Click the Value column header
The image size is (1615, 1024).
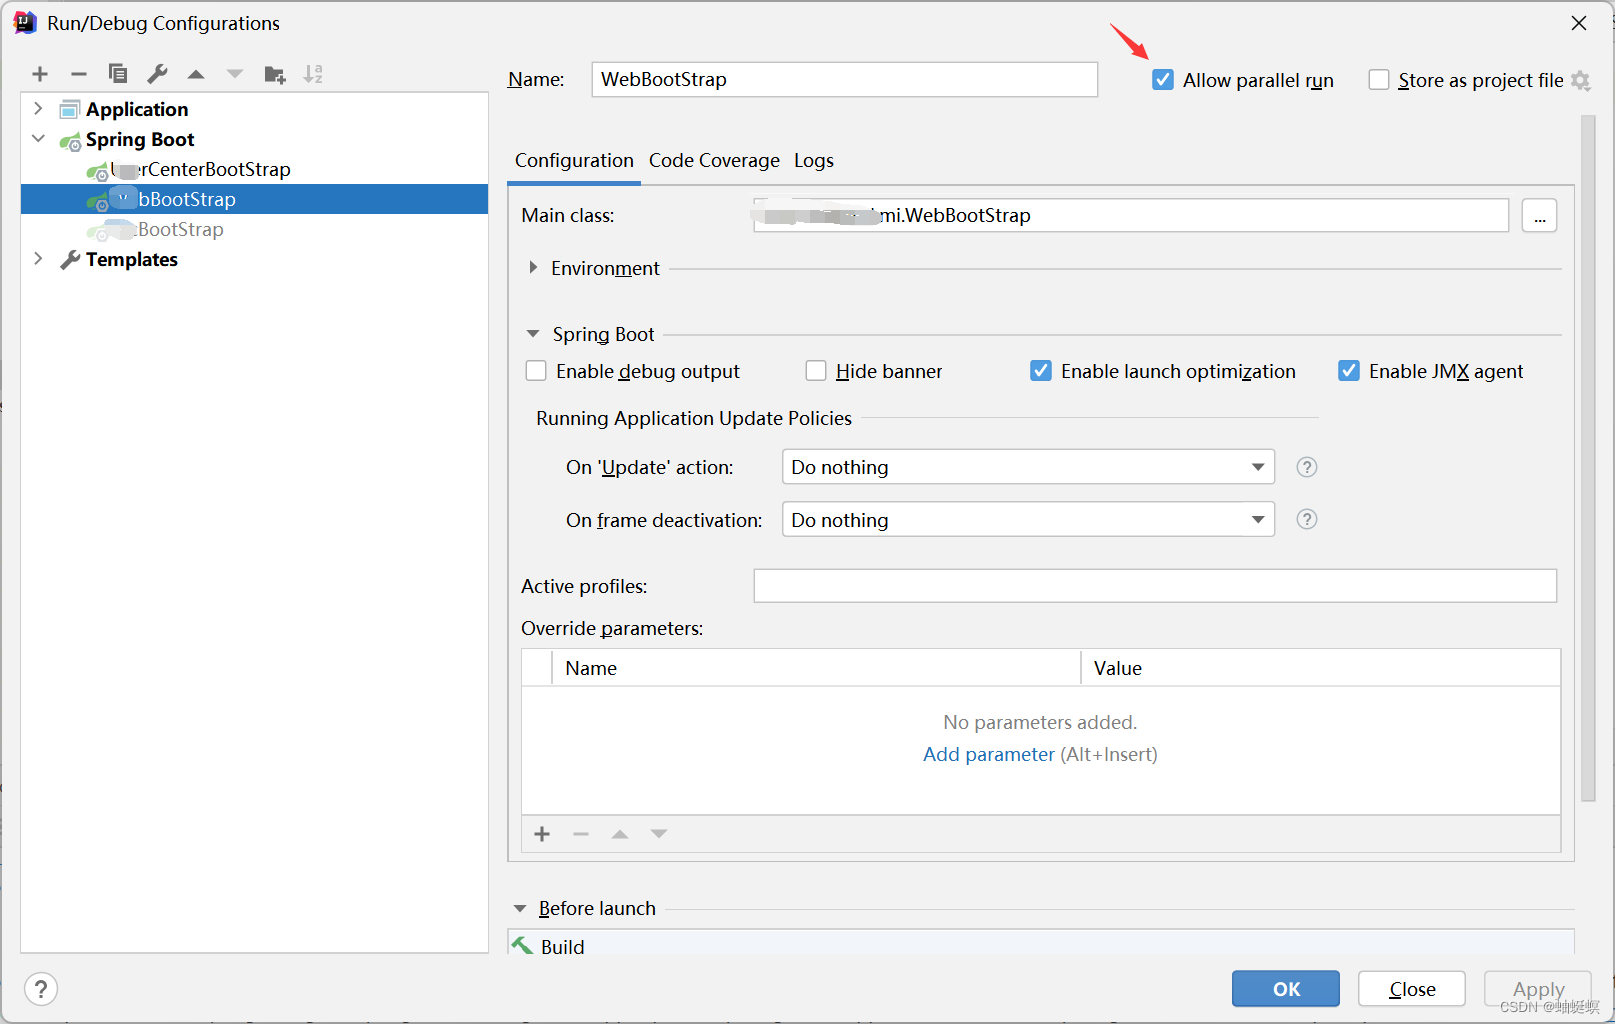point(1320,668)
